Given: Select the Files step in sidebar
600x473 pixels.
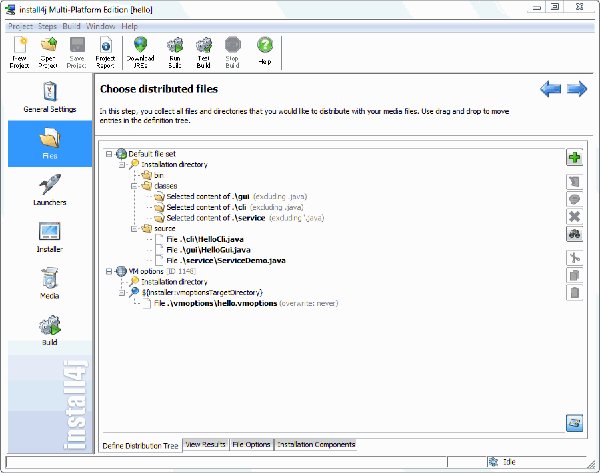Looking at the screenshot, I should [x=50, y=144].
